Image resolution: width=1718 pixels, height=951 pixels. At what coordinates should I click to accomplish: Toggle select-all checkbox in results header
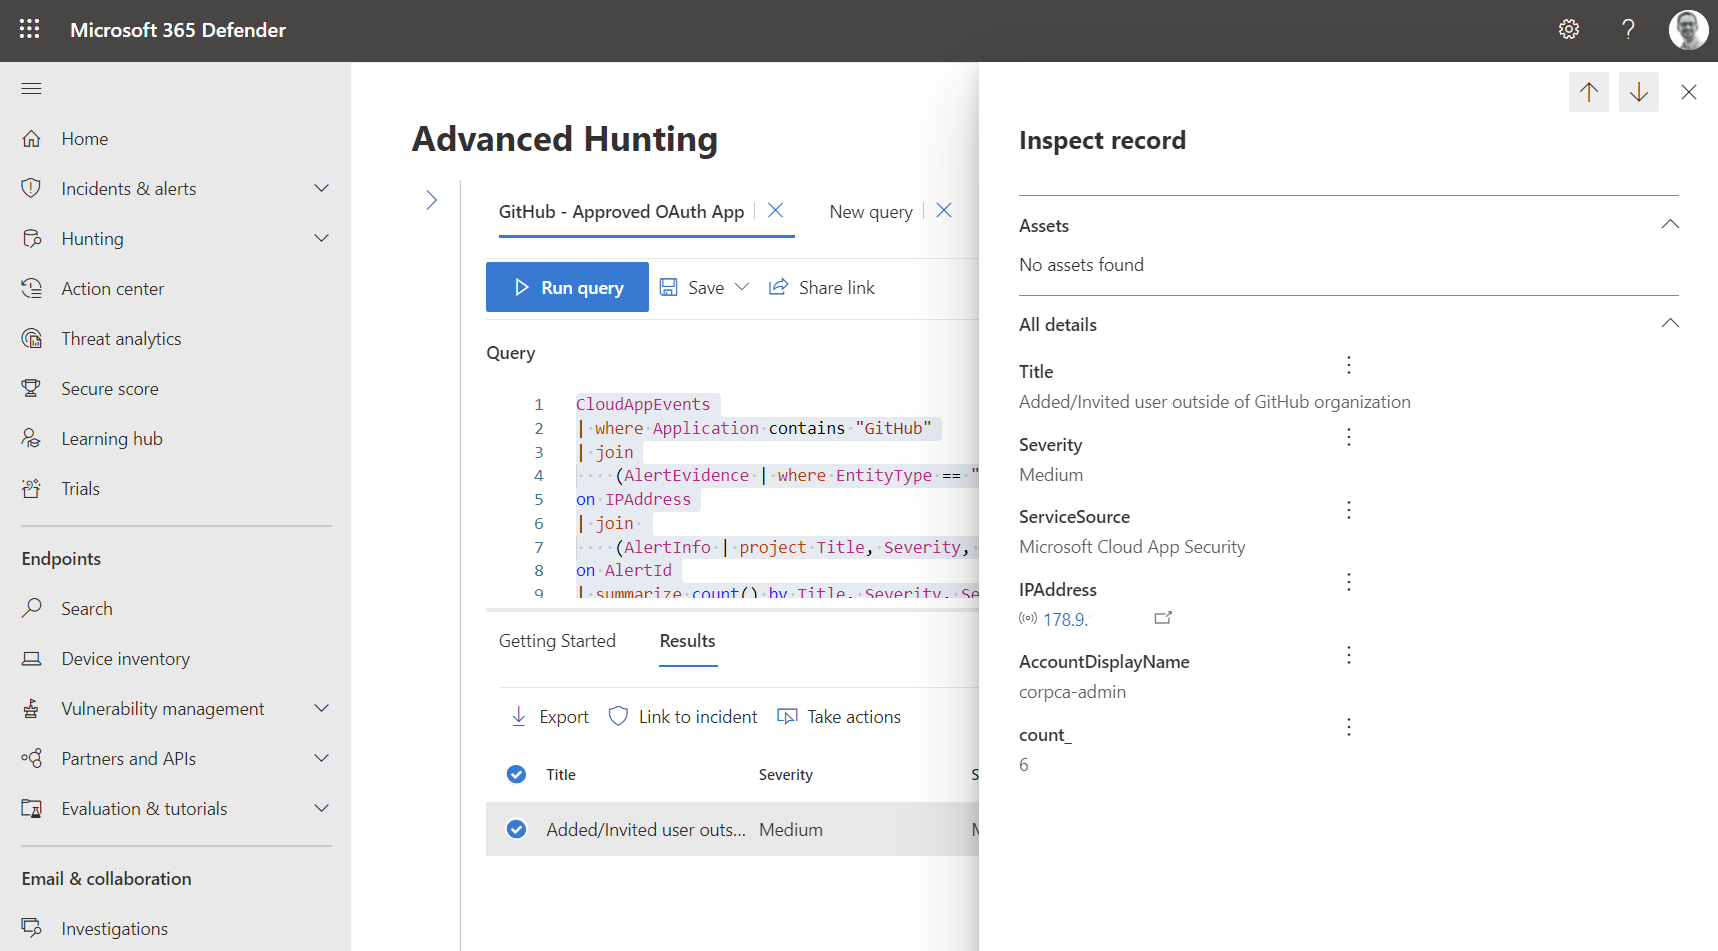516,774
